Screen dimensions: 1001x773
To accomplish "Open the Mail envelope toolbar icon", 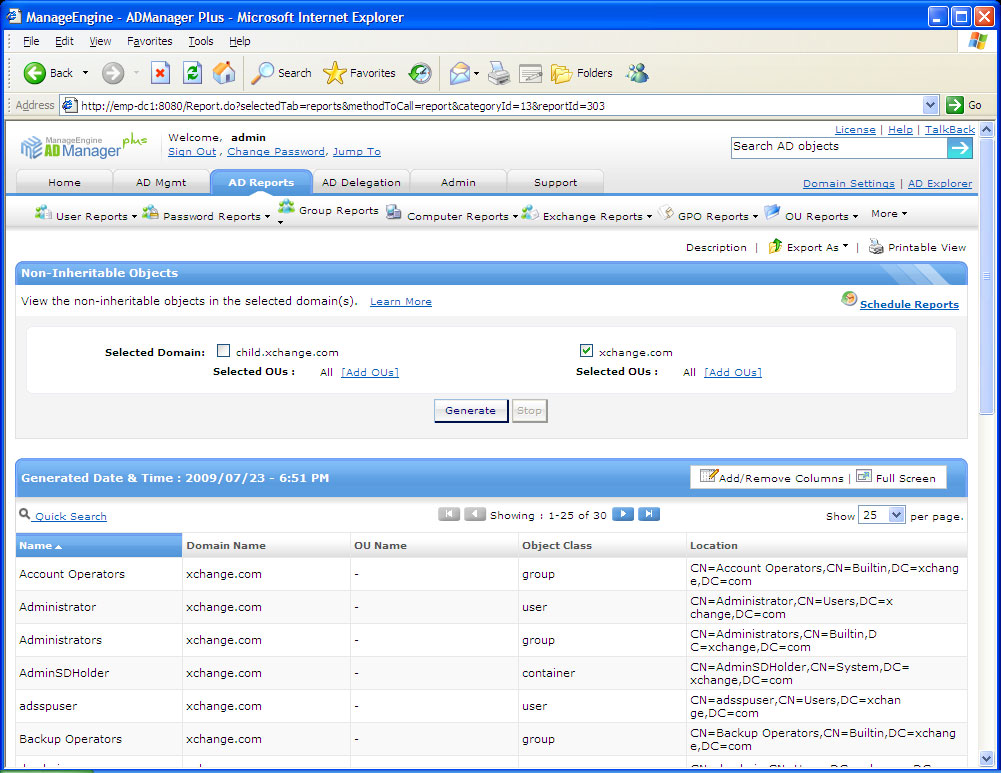I will click(x=460, y=73).
